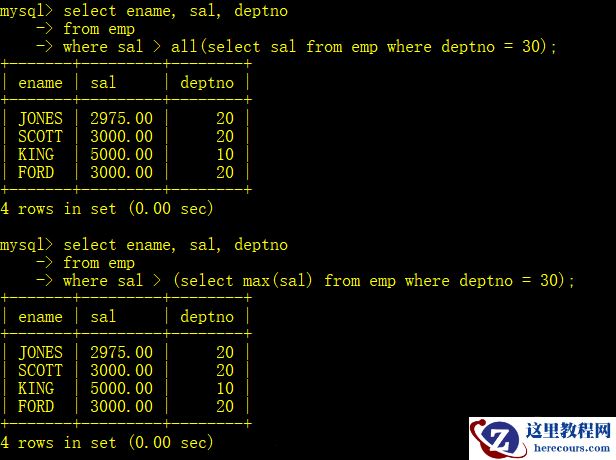The height and width of the screenshot is (460, 616).
Task: Click the deptno header in first table
Action: point(207,83)
